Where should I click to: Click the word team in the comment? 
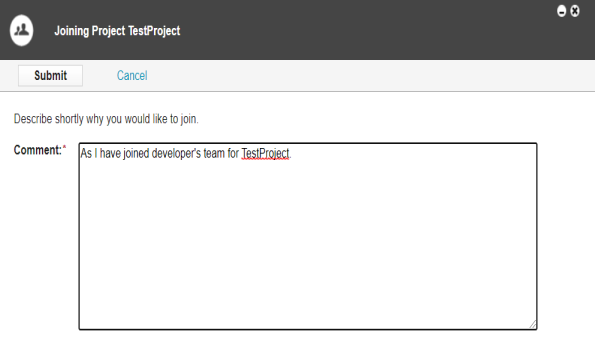(214, 154)
